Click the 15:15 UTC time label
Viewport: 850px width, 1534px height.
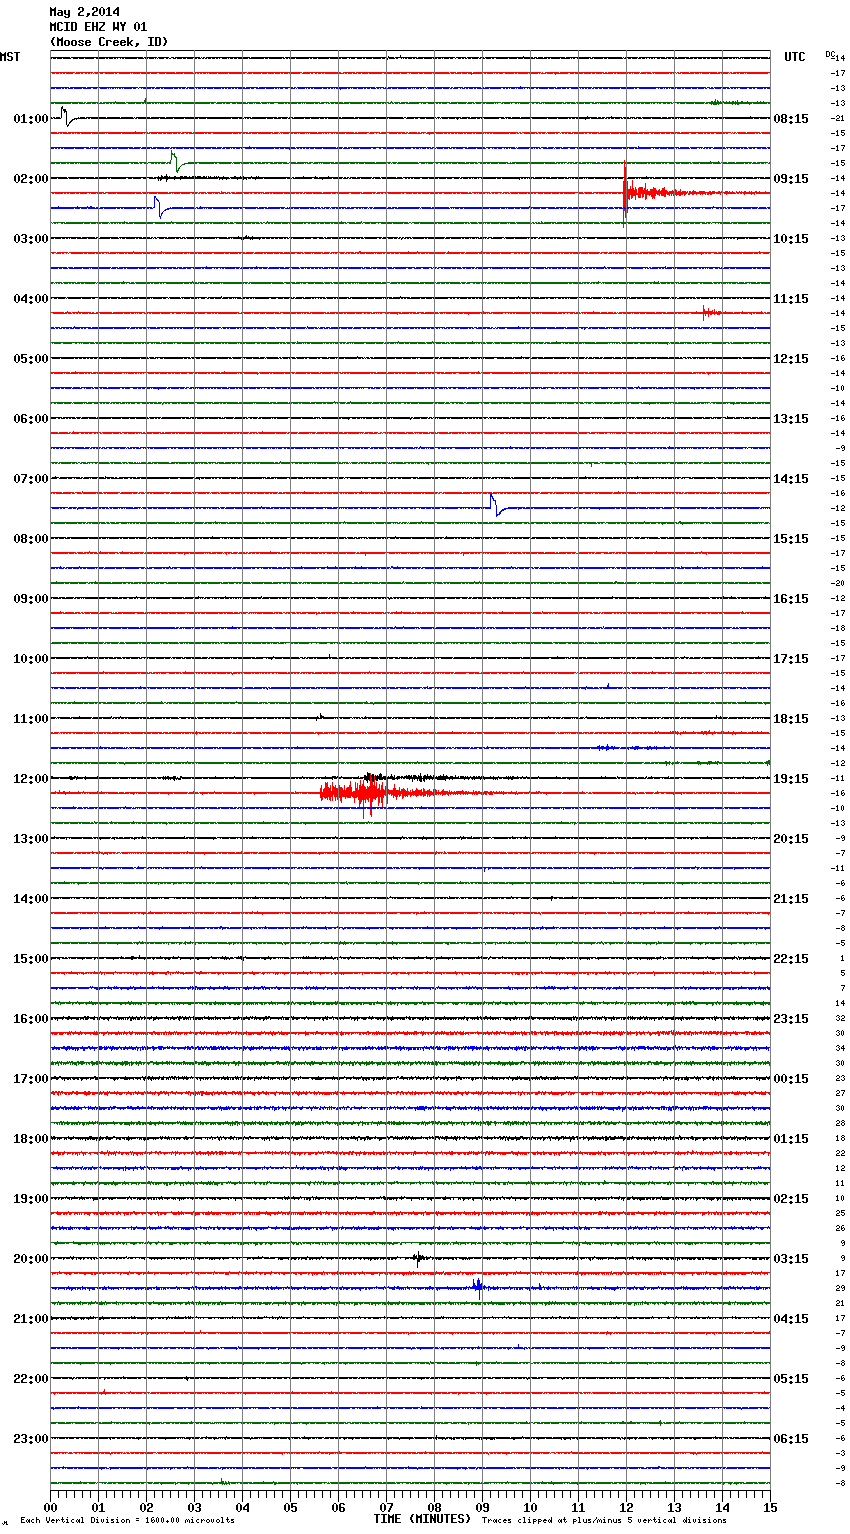pyautogui.click(x=791, y=538)
